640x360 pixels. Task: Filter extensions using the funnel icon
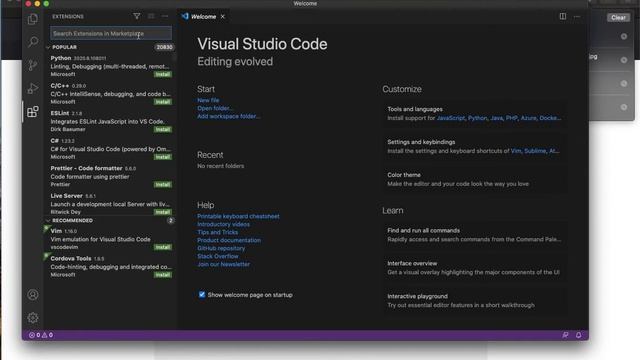pos(137,16)
